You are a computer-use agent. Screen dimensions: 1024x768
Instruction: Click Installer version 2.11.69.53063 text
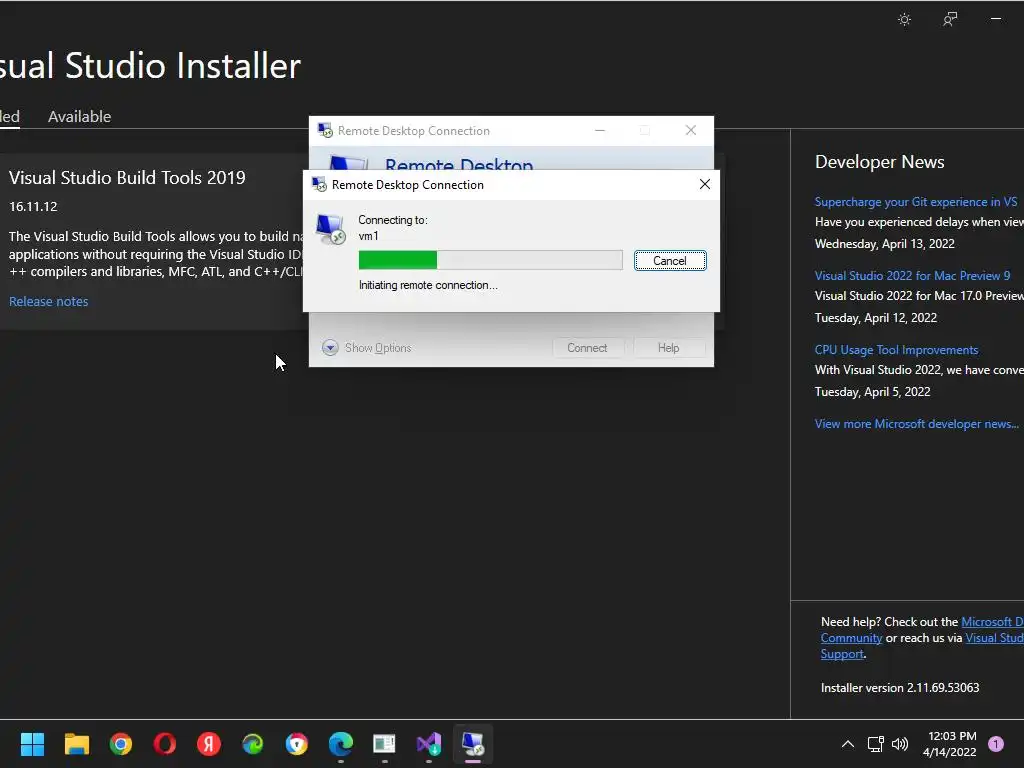pyautogui.click(x=900, y=688)
